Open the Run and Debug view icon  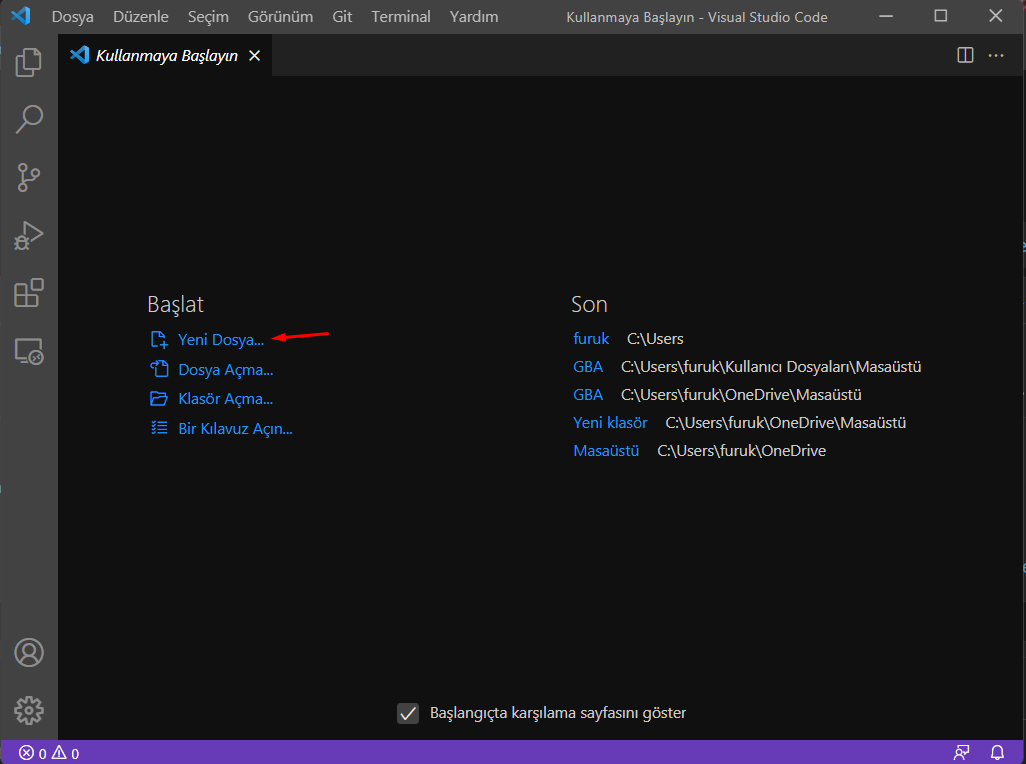click(x=29, y=235)
